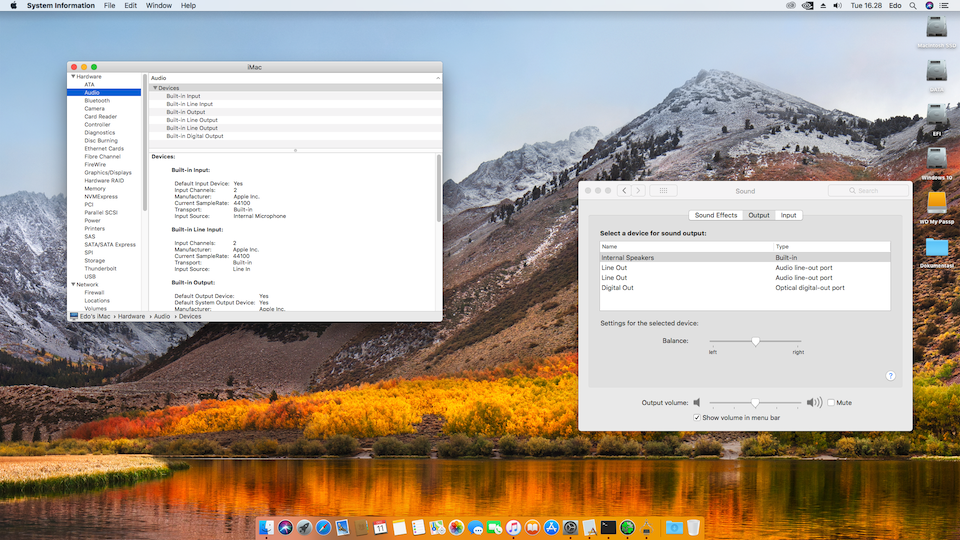Open the Spotlight search magnifier icon
The image size is (960, 540).
pos(913,6)
